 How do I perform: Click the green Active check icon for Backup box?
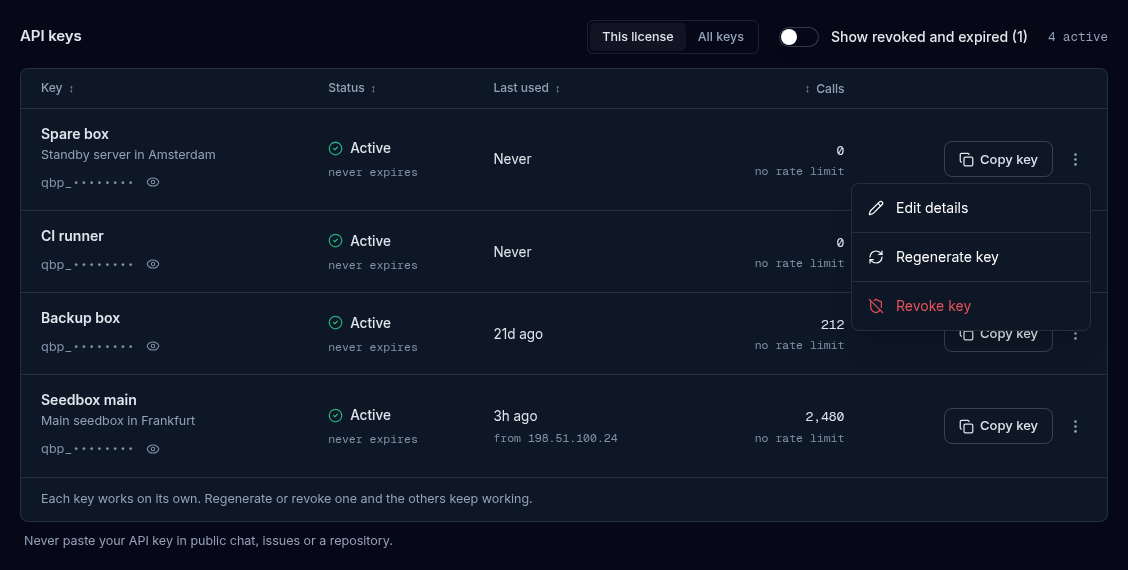tap(335, 323)
